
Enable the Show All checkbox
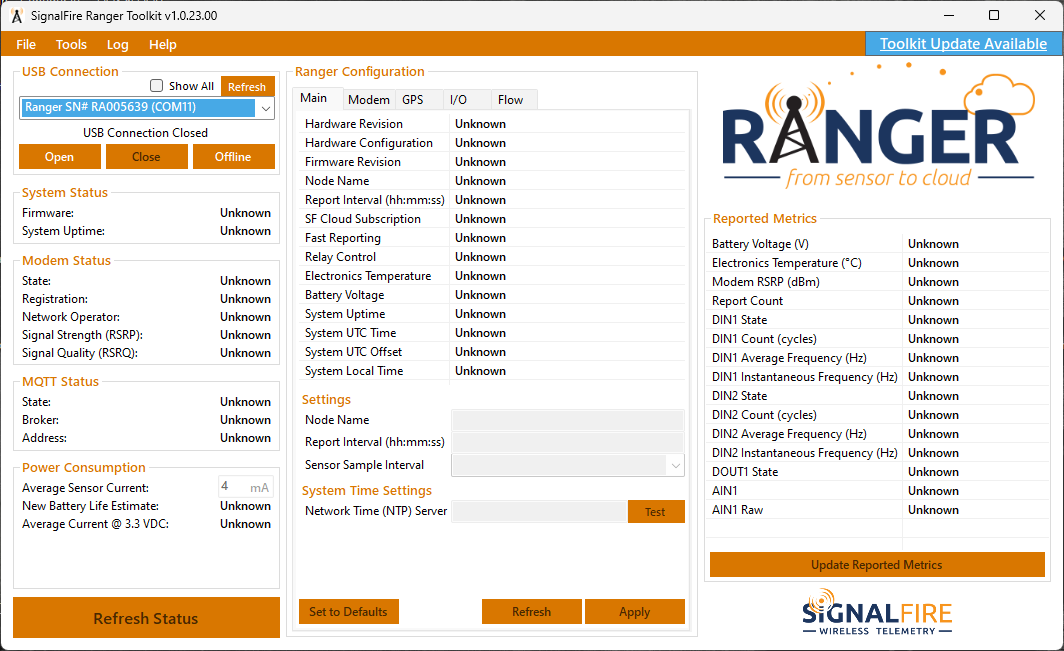(x=157, y=86)
